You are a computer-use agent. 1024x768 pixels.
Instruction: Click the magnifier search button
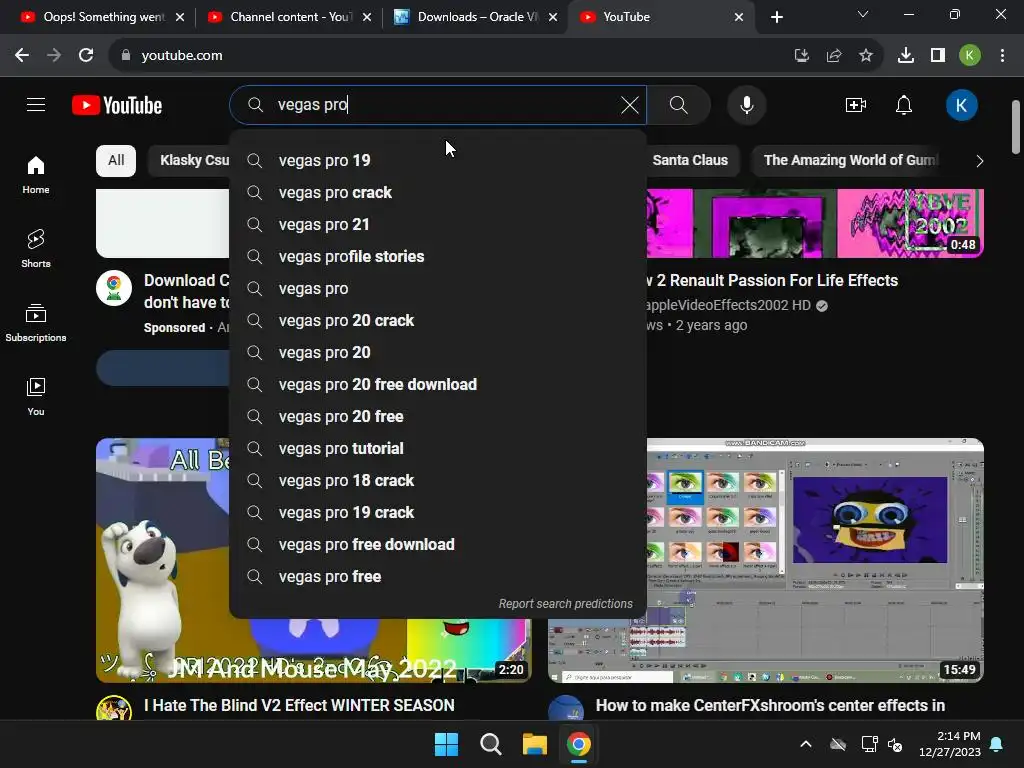(x=679, y=104)
